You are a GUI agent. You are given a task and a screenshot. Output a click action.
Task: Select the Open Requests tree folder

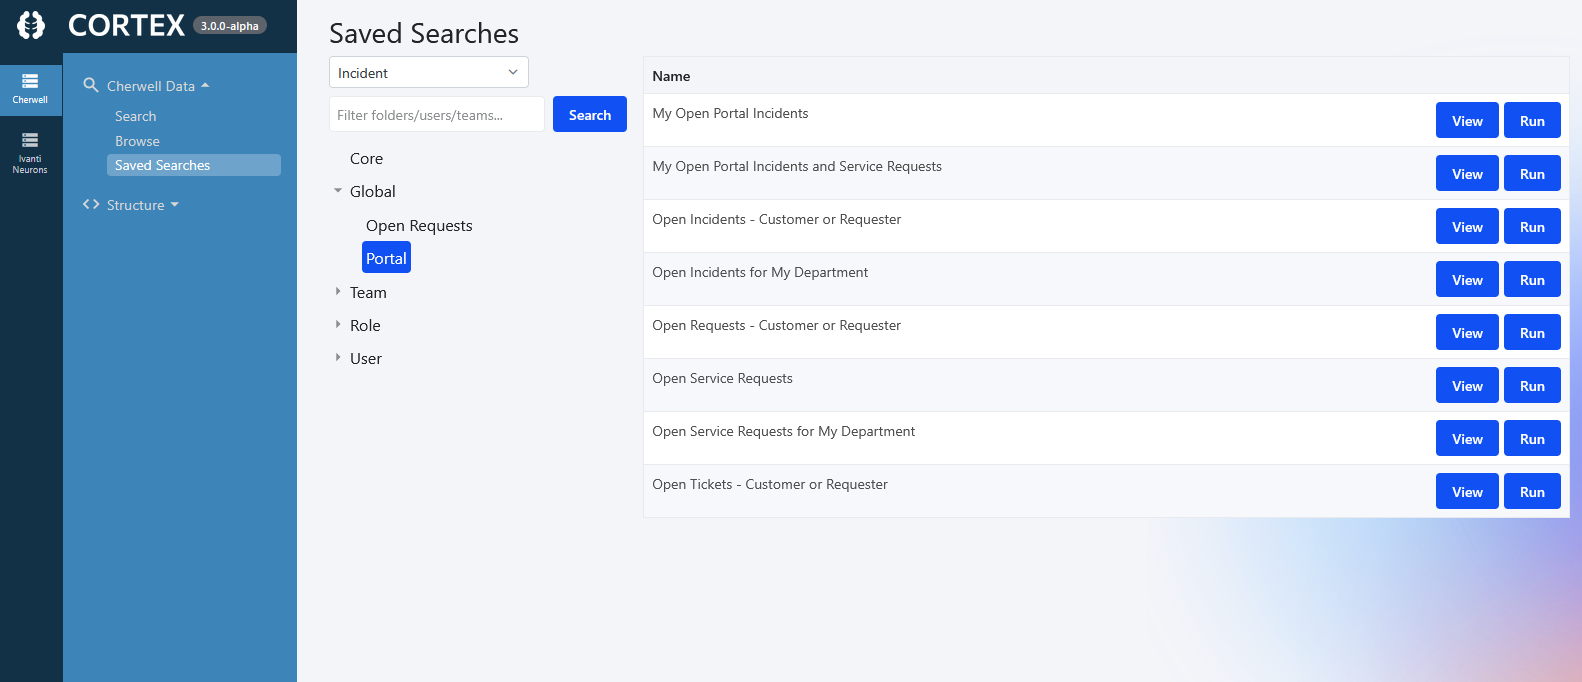pyautogui.click(x=419, y=226)
